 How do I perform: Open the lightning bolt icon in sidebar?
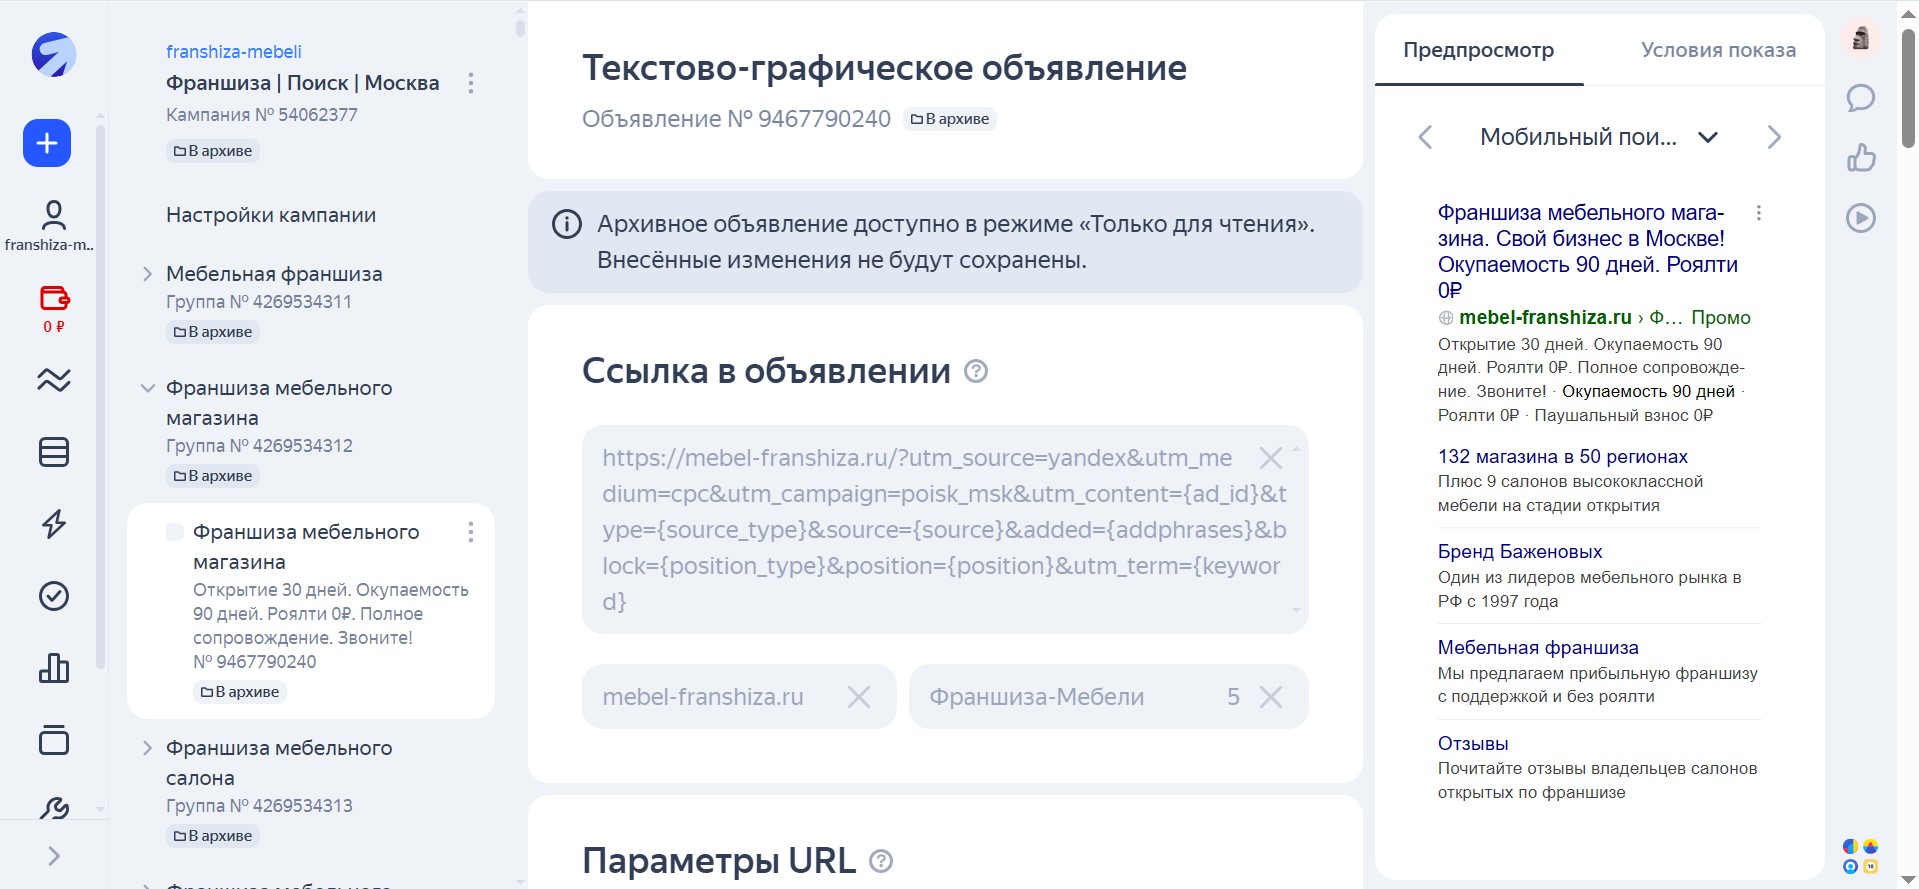click(53, 524)
